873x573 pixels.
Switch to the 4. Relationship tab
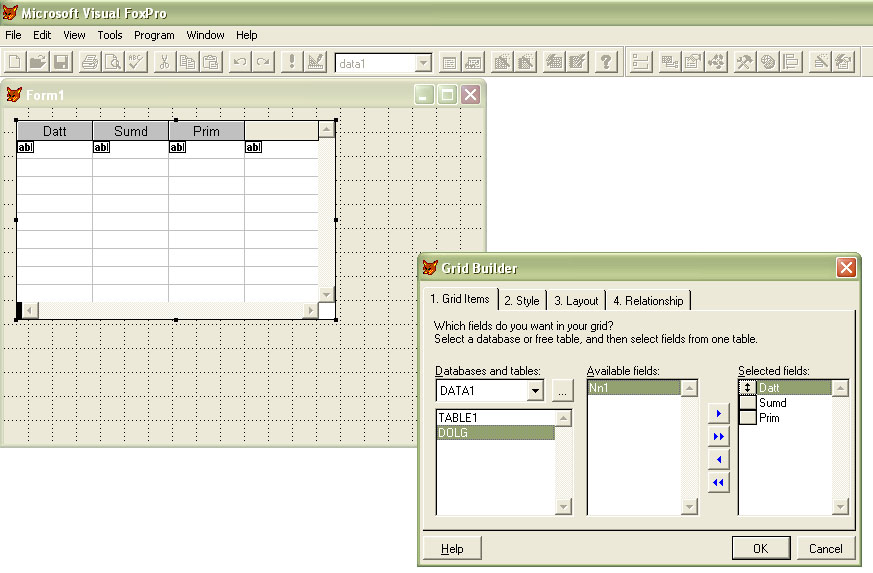648,301
